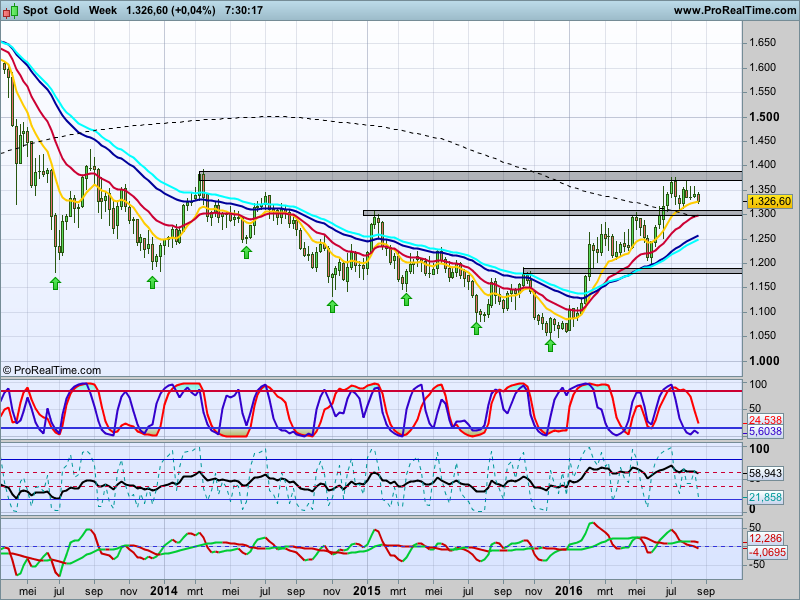Select the Spot Gold instrument title

51,10
